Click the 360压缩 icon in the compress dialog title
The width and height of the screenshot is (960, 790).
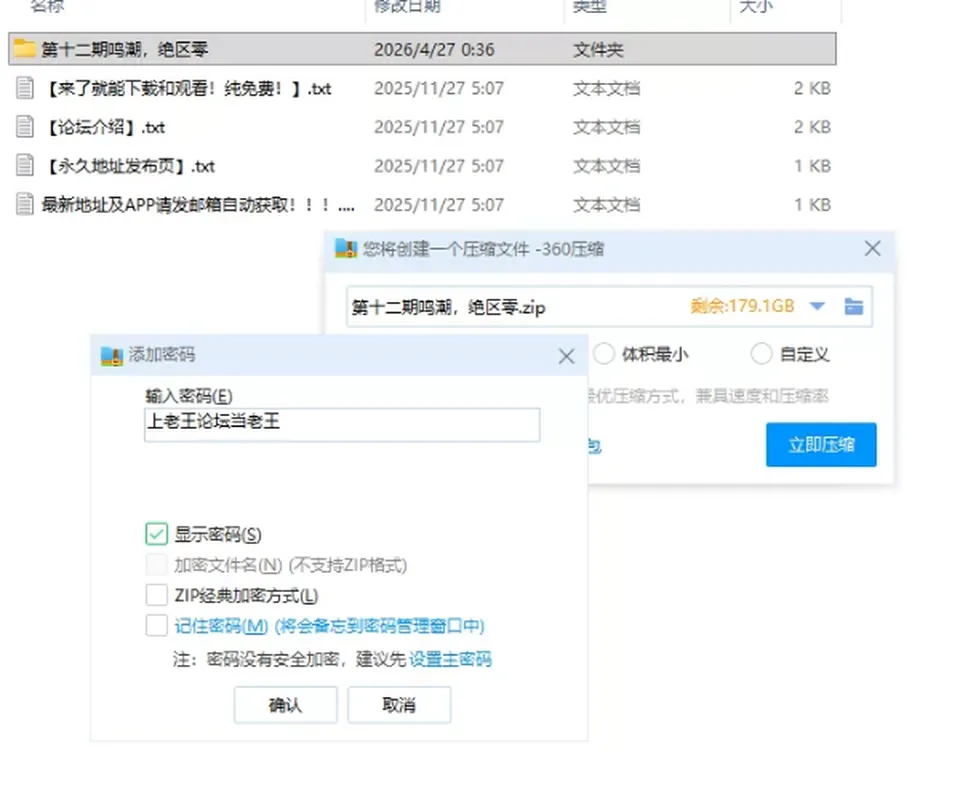click(346, 249)
